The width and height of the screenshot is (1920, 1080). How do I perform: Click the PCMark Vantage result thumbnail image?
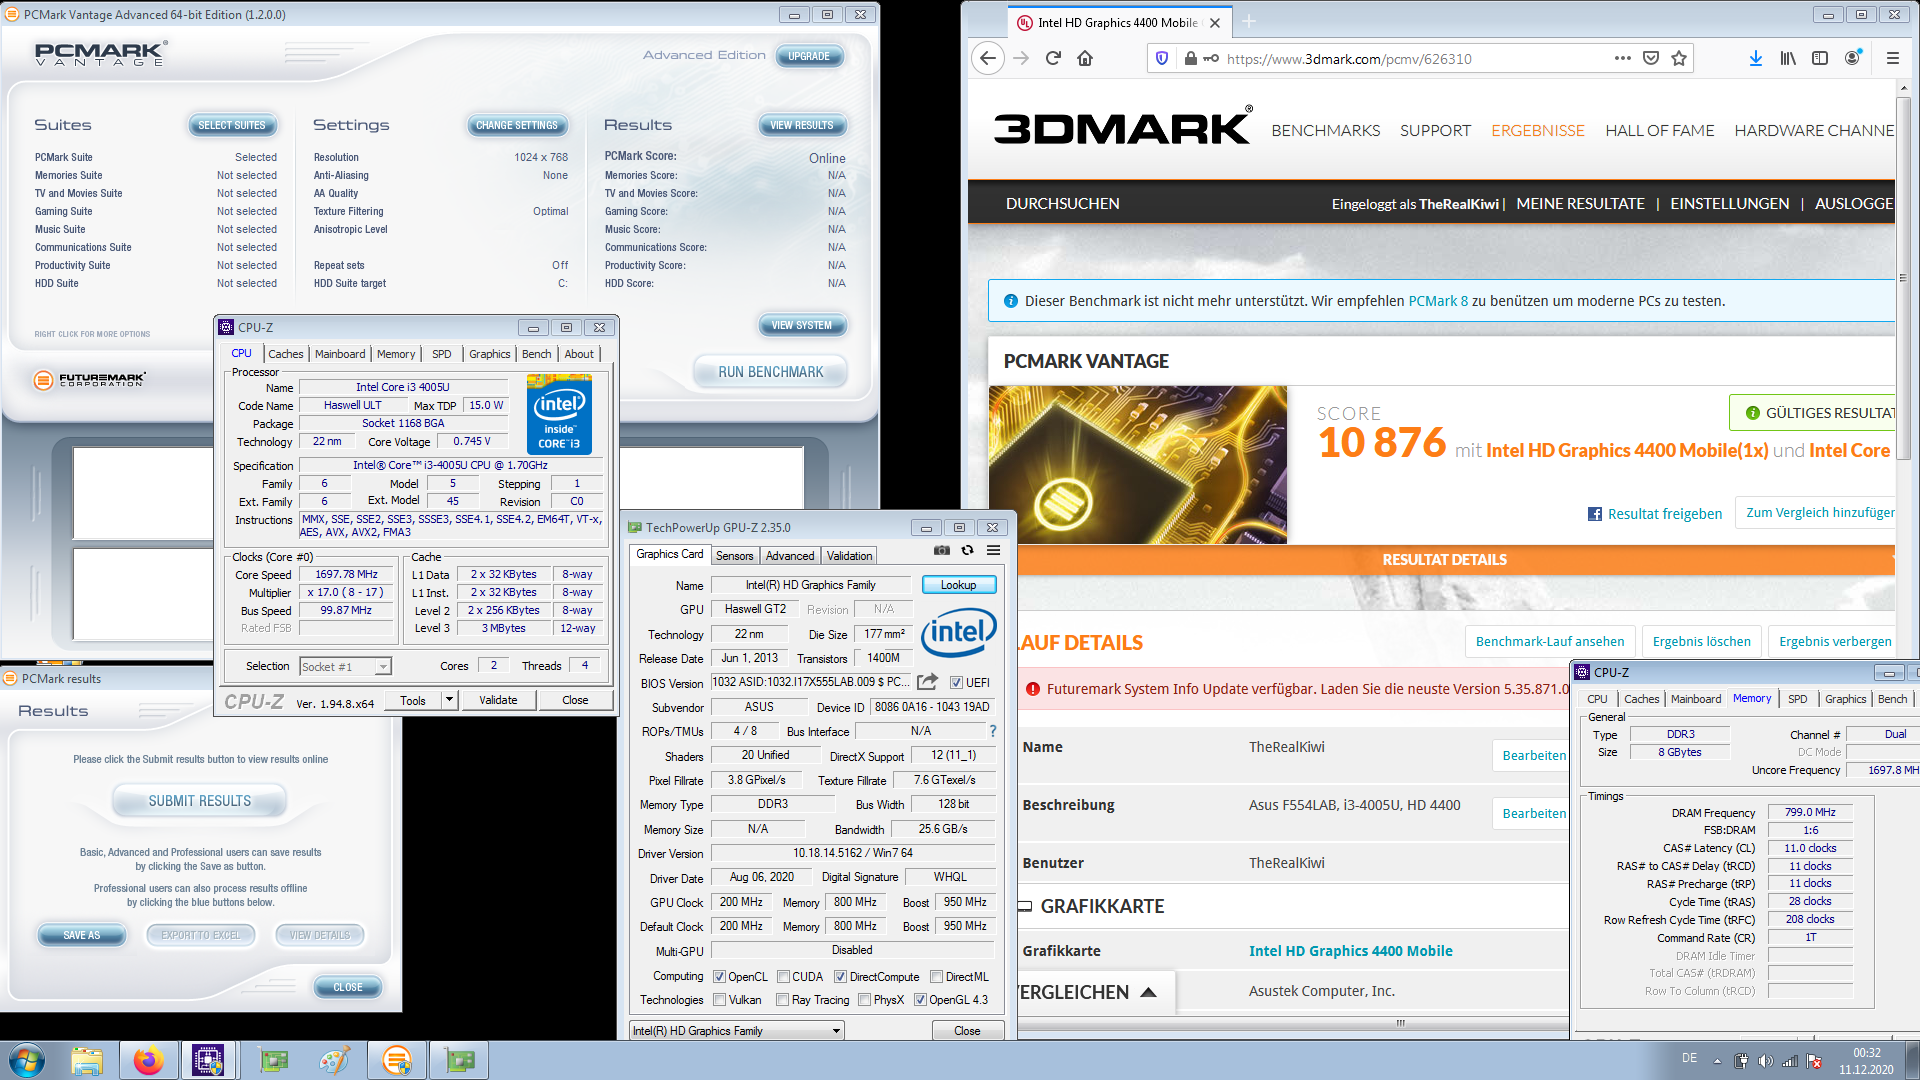[x=1138, y=465]
